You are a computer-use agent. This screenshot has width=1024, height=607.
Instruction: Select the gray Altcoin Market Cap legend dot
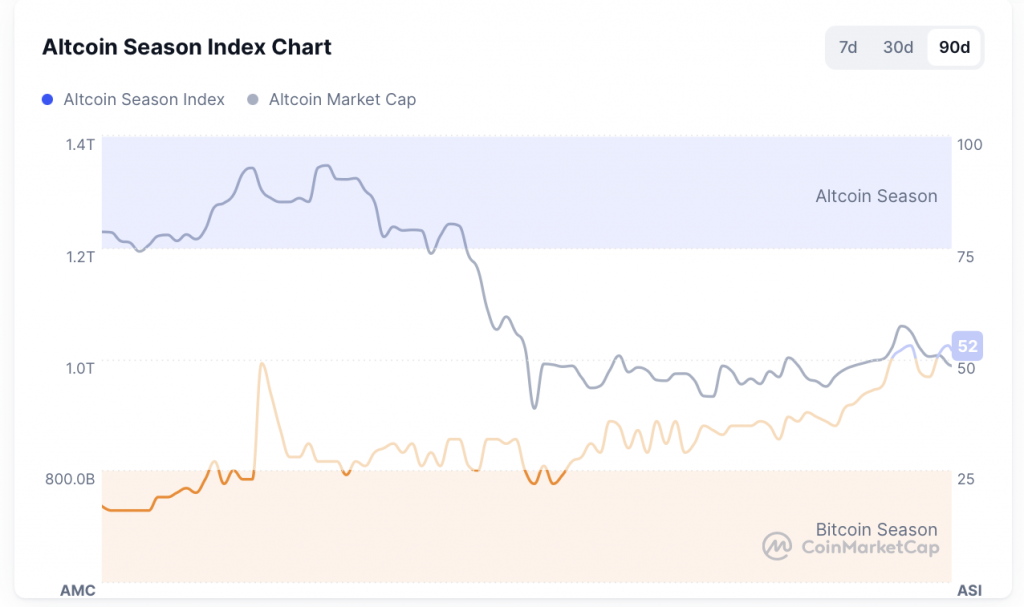(254, 99)
